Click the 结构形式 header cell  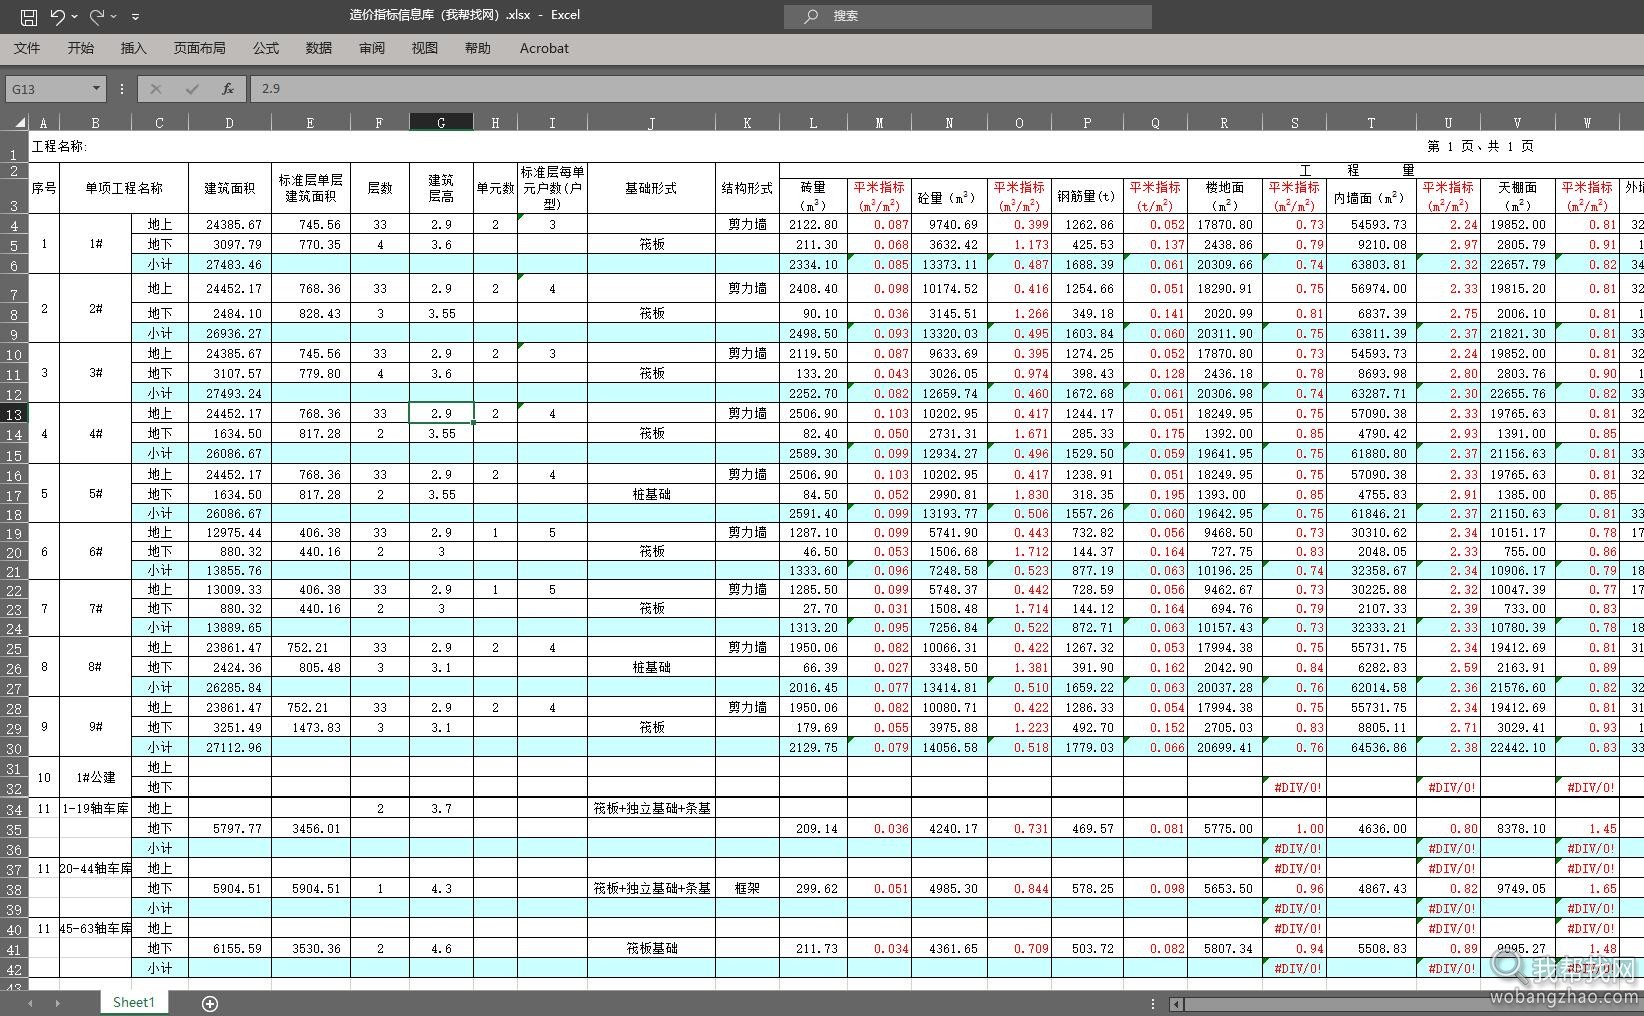tap(747, 188)
